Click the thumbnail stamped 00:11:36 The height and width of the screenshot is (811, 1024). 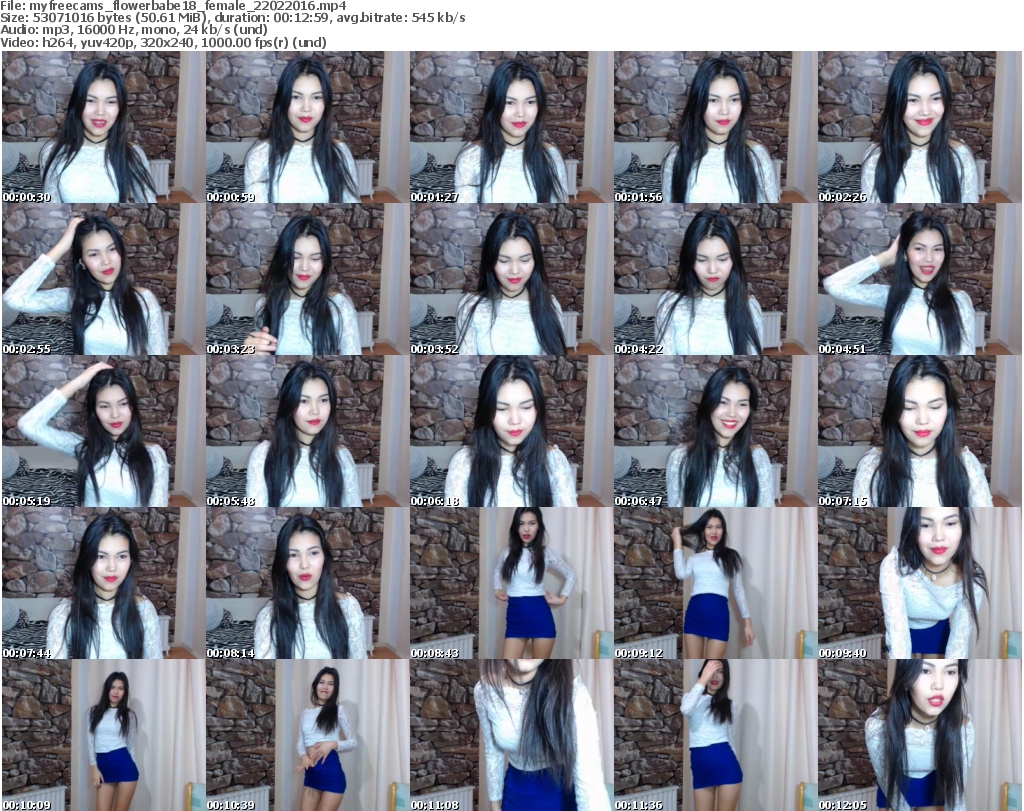point(715,735)
